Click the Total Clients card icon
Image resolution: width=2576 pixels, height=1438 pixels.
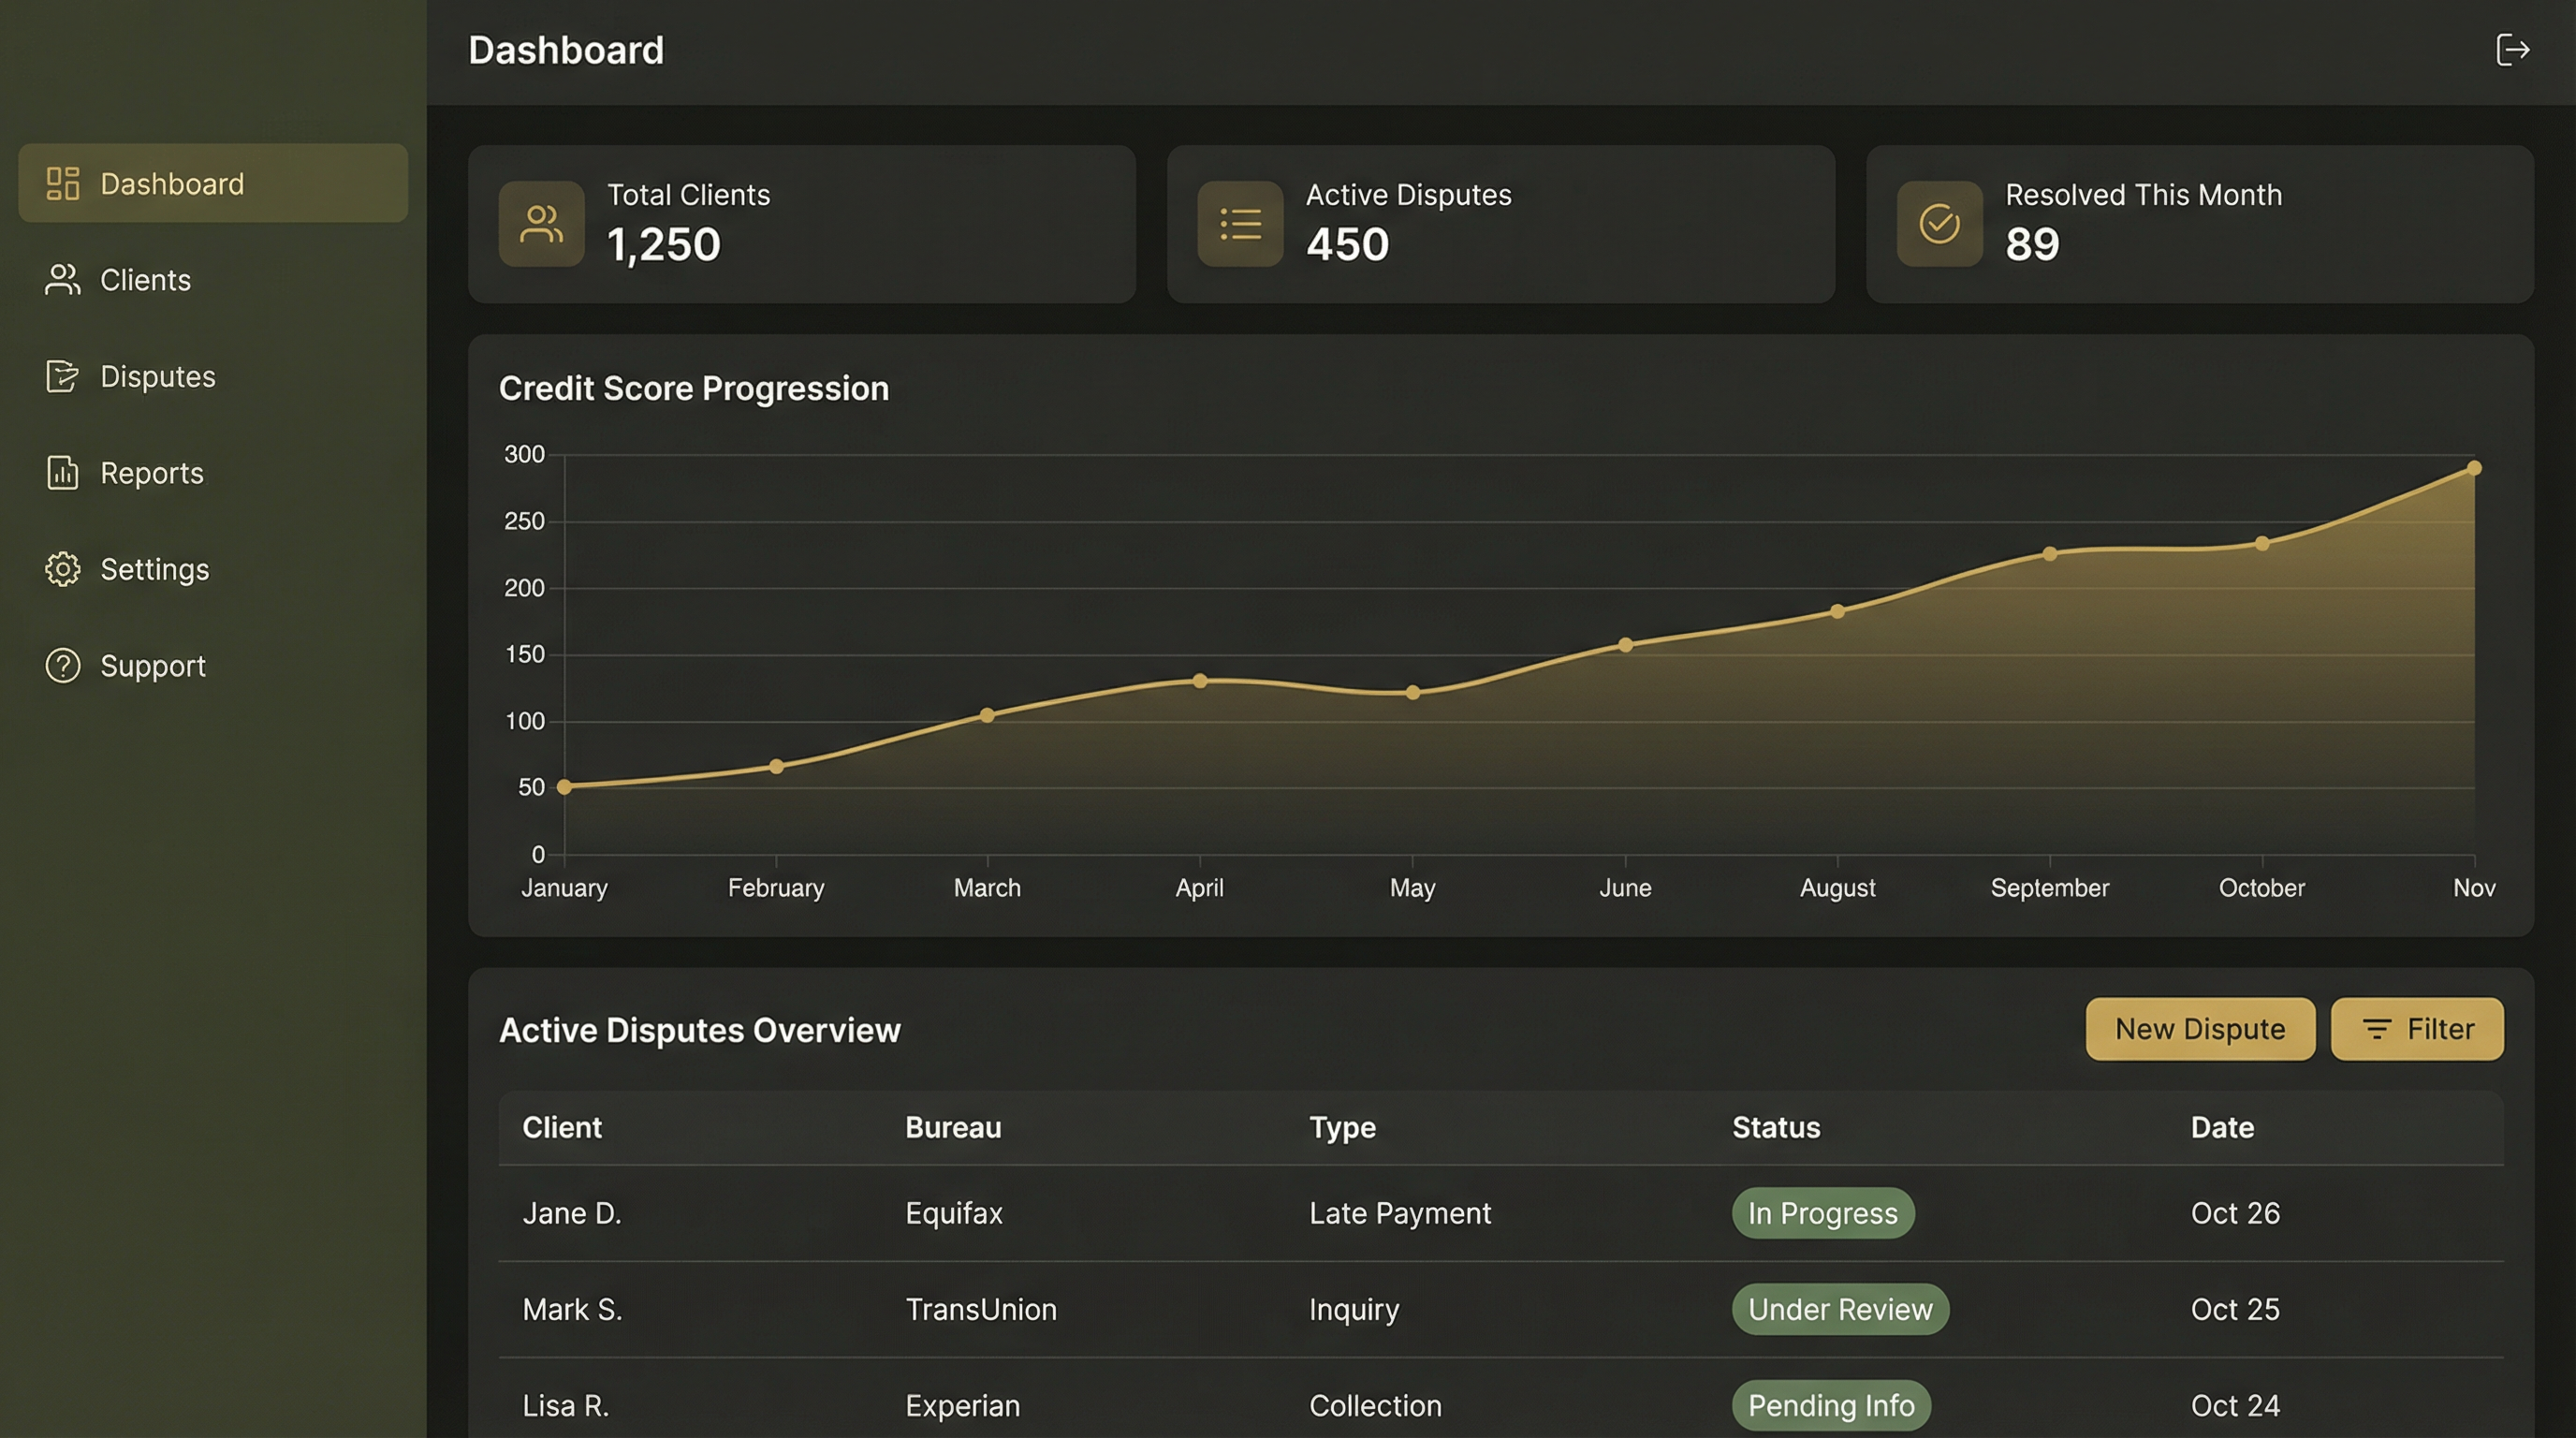point(541,224)
